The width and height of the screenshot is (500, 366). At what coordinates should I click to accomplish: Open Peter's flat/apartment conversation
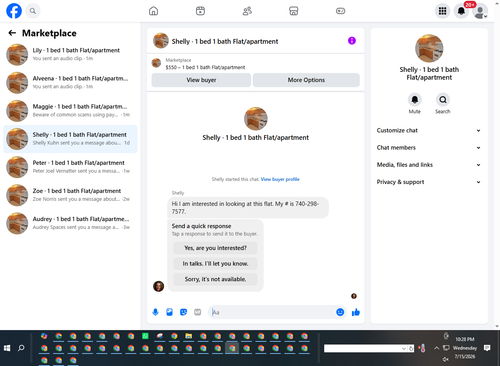tap(70, 167)
